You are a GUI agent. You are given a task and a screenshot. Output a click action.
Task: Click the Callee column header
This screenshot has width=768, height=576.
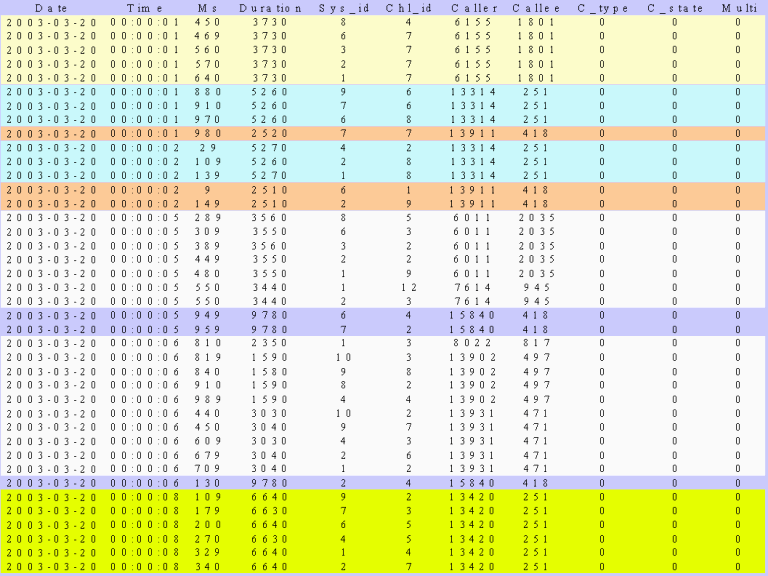coord(536,7)
